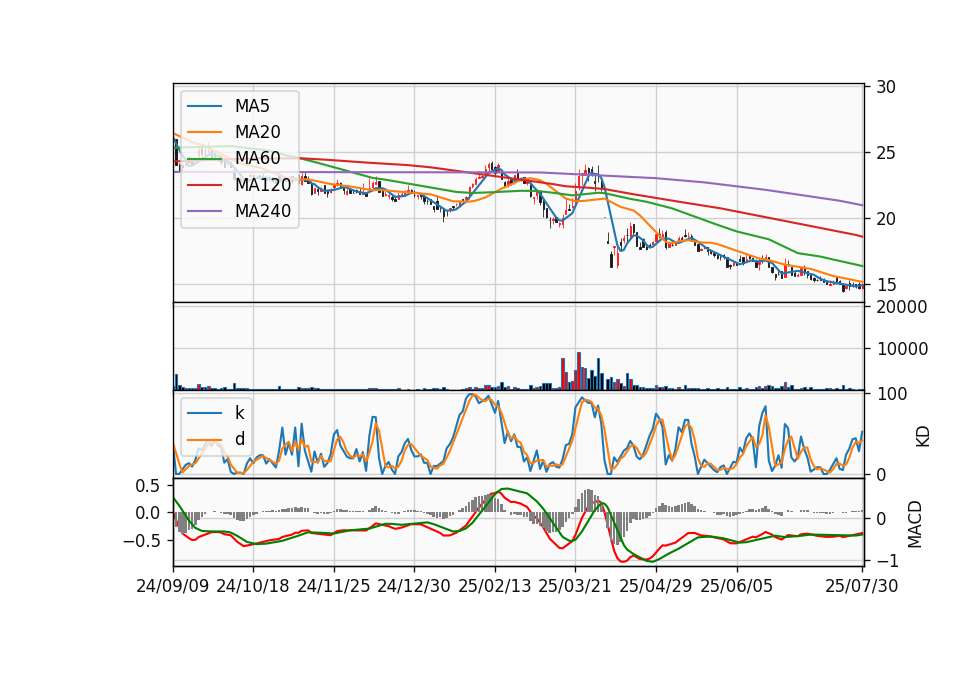Image resolution: width=960 pixels, height=690 pixels.
Task: Click the MACD left axis value −0.5
Action: 141,541
